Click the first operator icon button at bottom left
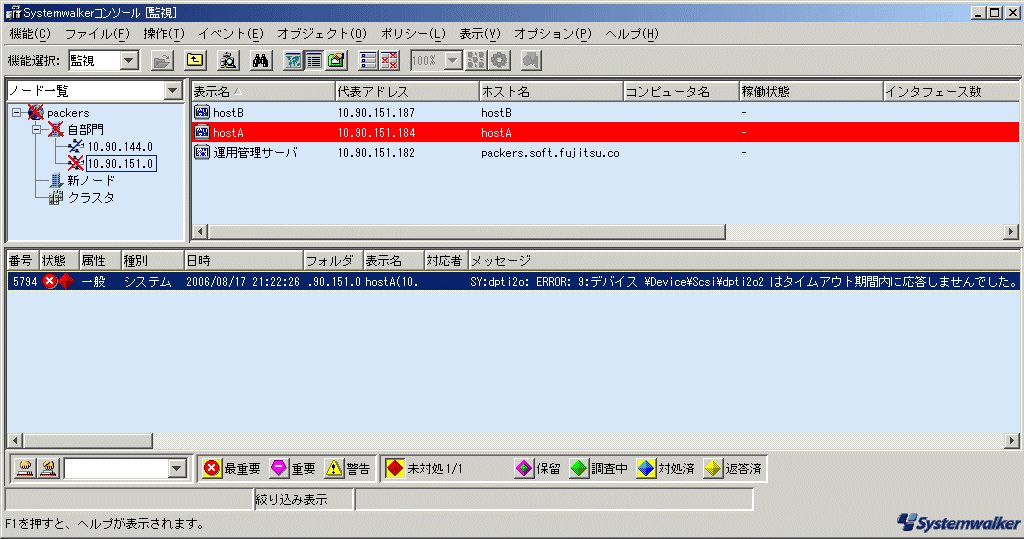Screen dimensions: 1024x539 25,468
